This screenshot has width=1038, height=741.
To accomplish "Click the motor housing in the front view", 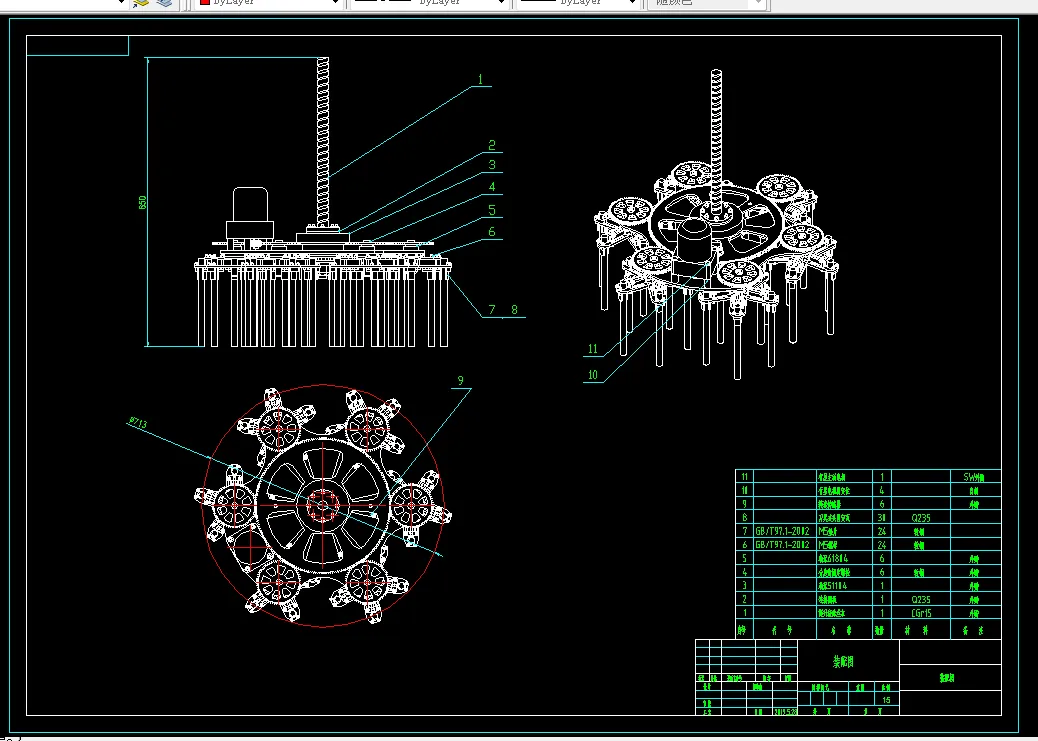I will (x=250, y=213).
